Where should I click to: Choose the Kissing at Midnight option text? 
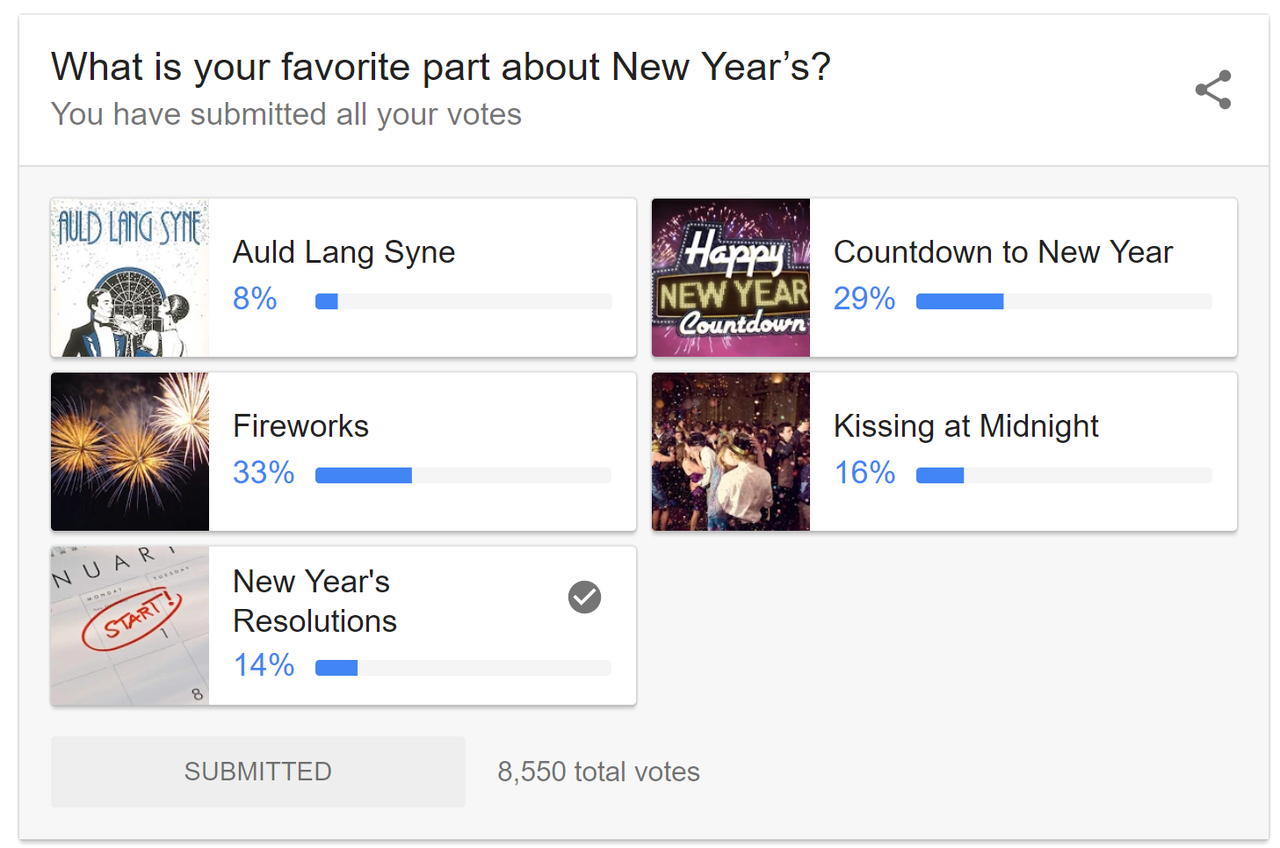point(966,426)
